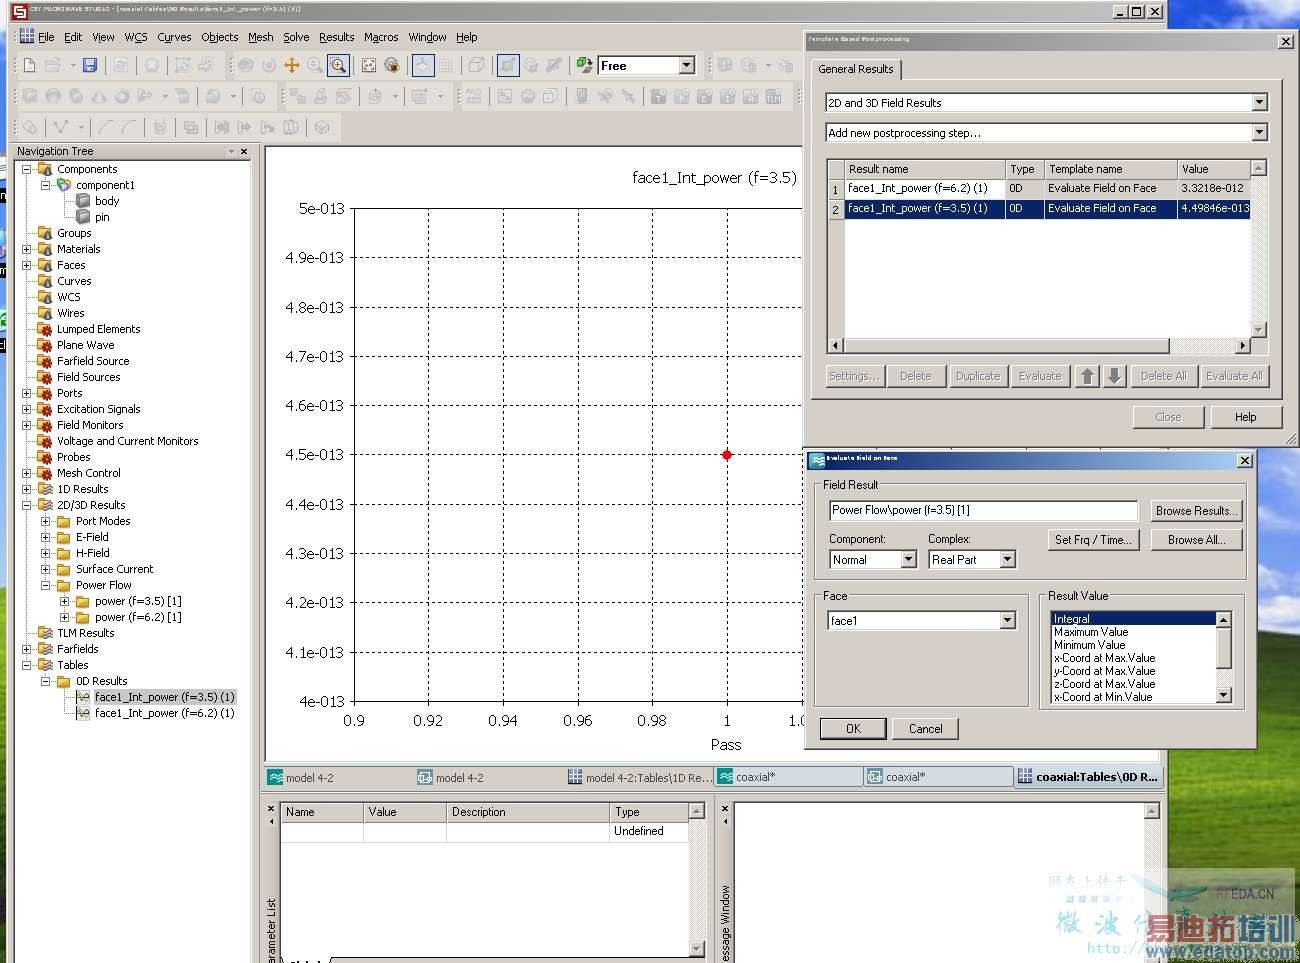Click the Reset view icon

click(x=369, y=65)
